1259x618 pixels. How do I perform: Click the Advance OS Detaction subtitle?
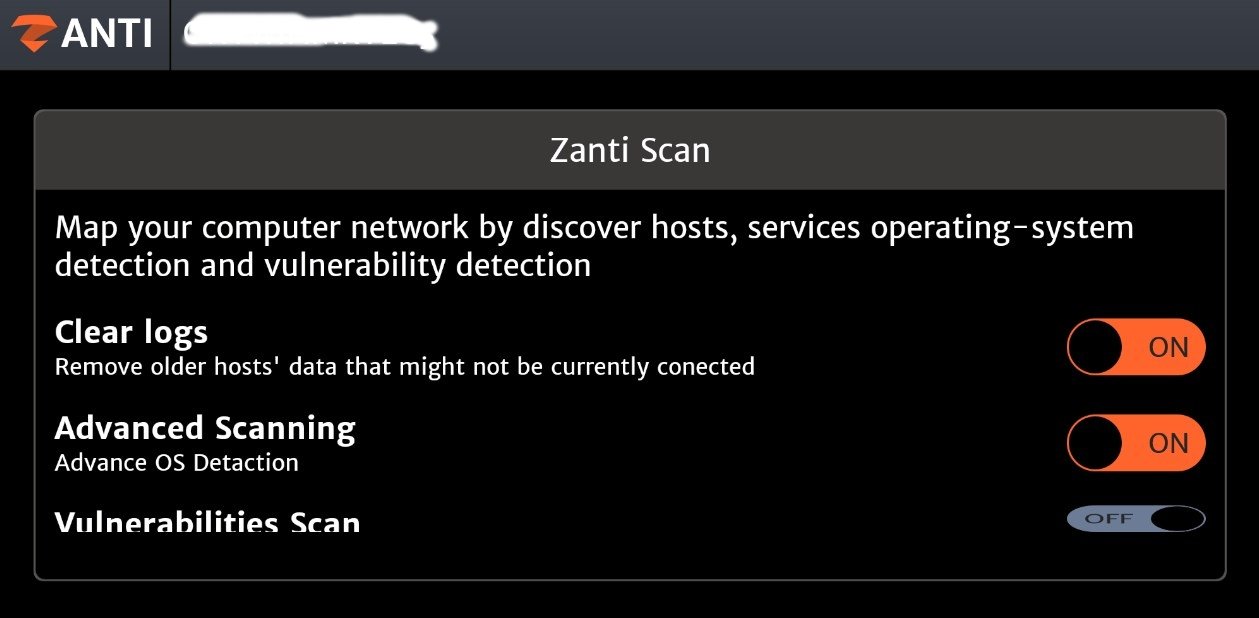point(176,463)
